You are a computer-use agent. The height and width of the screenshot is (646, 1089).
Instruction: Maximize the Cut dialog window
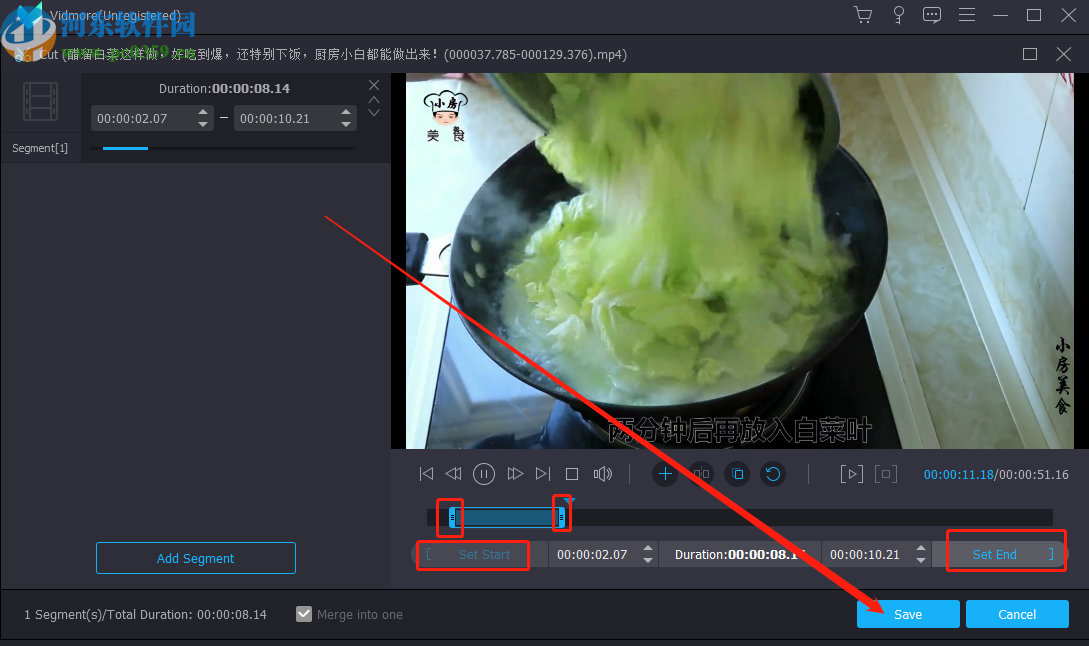click(1030, 54)
